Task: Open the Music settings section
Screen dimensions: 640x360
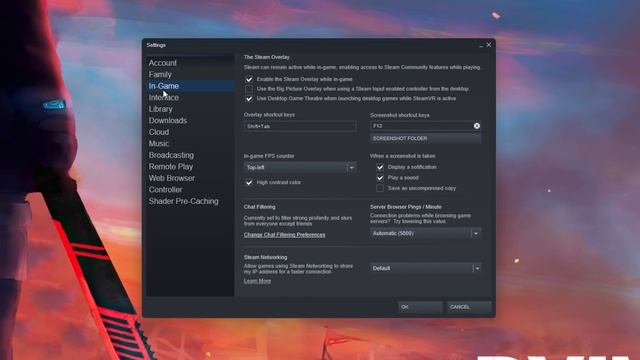Action: point(159,144)
